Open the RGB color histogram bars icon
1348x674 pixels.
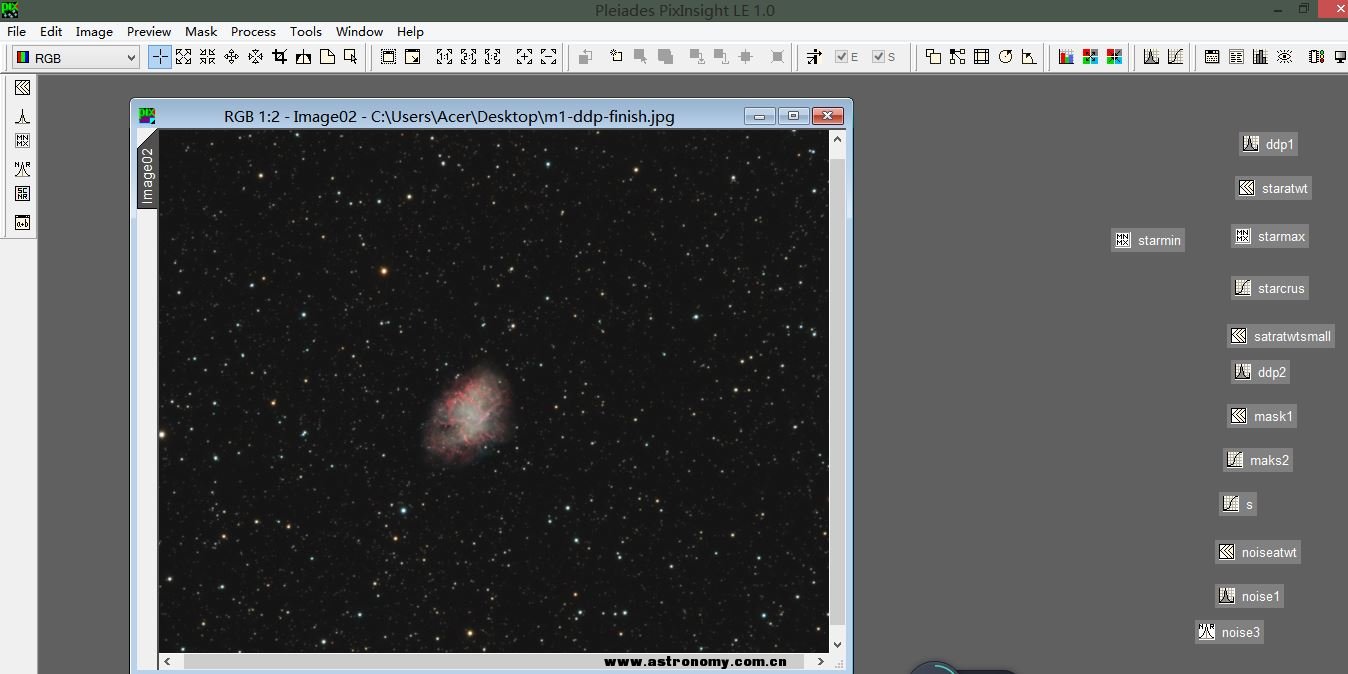[1066, 57]
